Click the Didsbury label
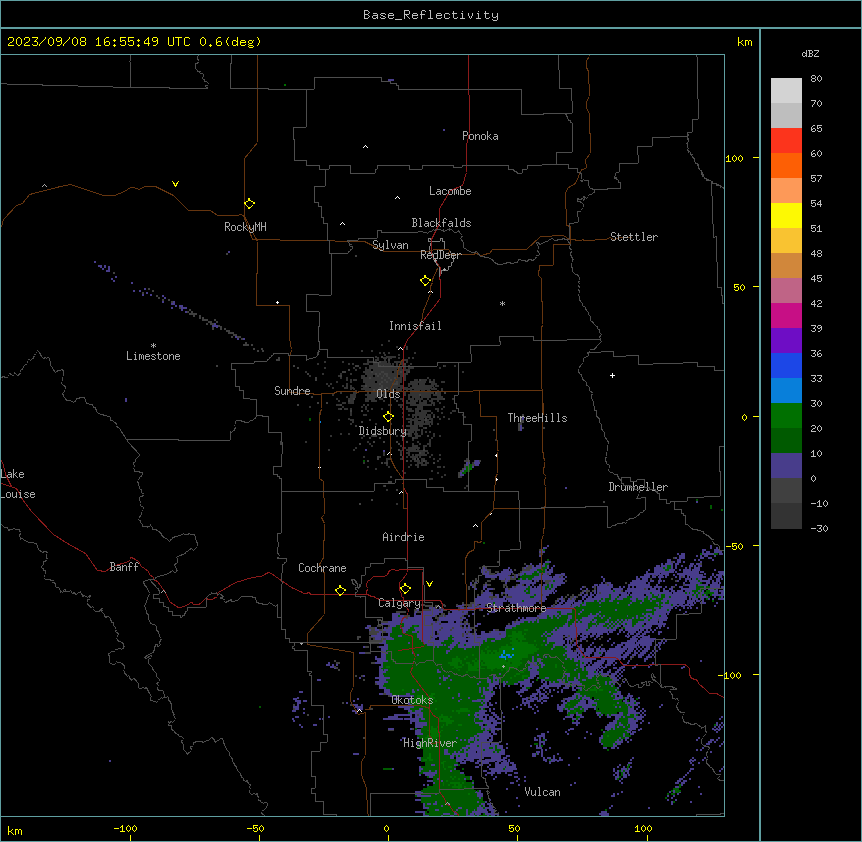The height and width of the screenshot is (842, 862). (383, 431)
